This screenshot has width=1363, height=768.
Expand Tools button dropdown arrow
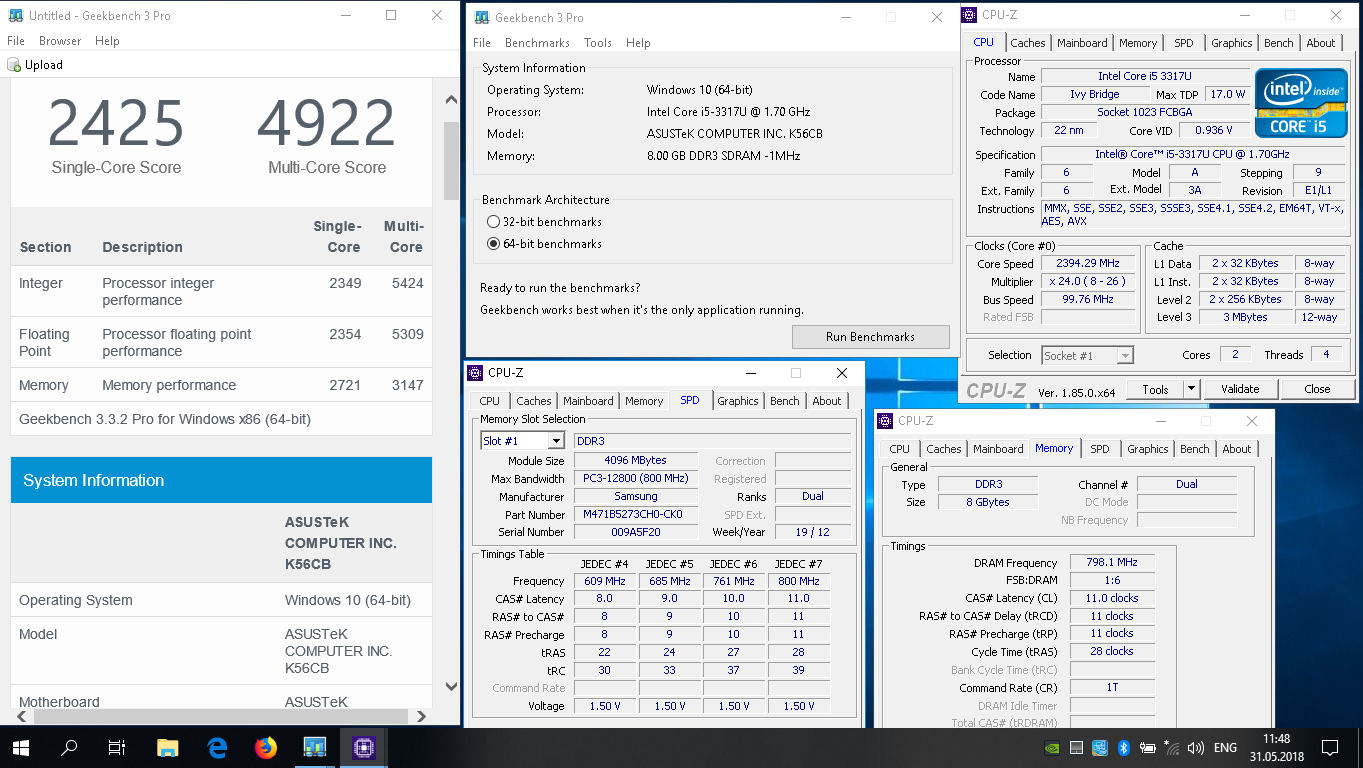(x=1191, y=389)
